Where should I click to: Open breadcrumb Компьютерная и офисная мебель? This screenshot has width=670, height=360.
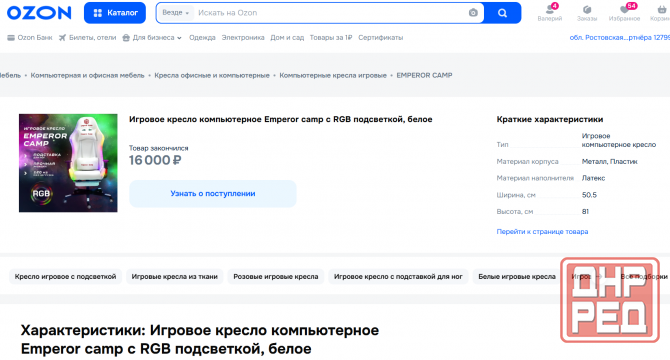click(x=87, y=75)
